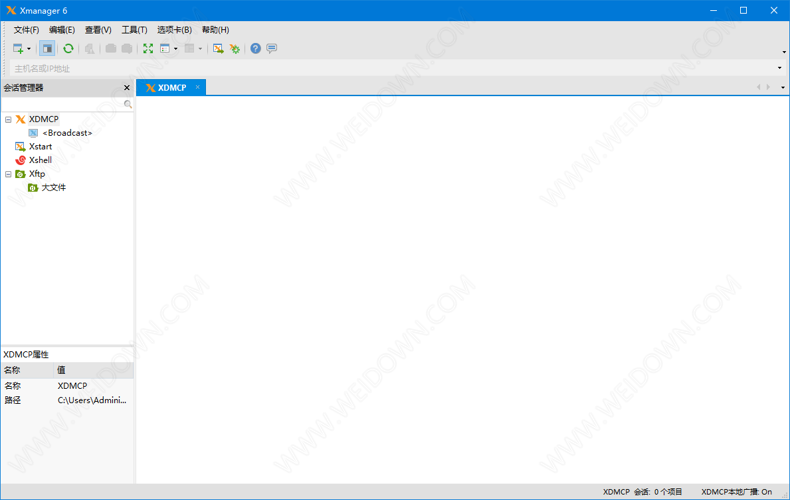The height and width of the screenshot is (500, 790).
Task: Select the XDMCP value in properties
Action: (72, 386)
